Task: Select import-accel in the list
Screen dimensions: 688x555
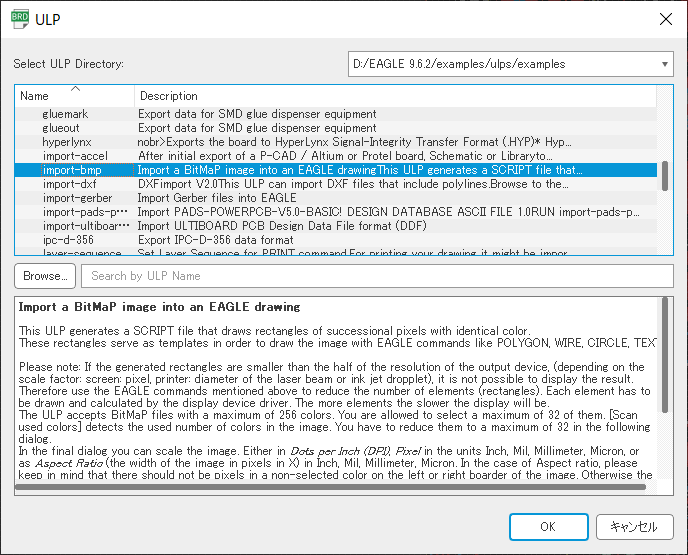Action: point(75,156)
